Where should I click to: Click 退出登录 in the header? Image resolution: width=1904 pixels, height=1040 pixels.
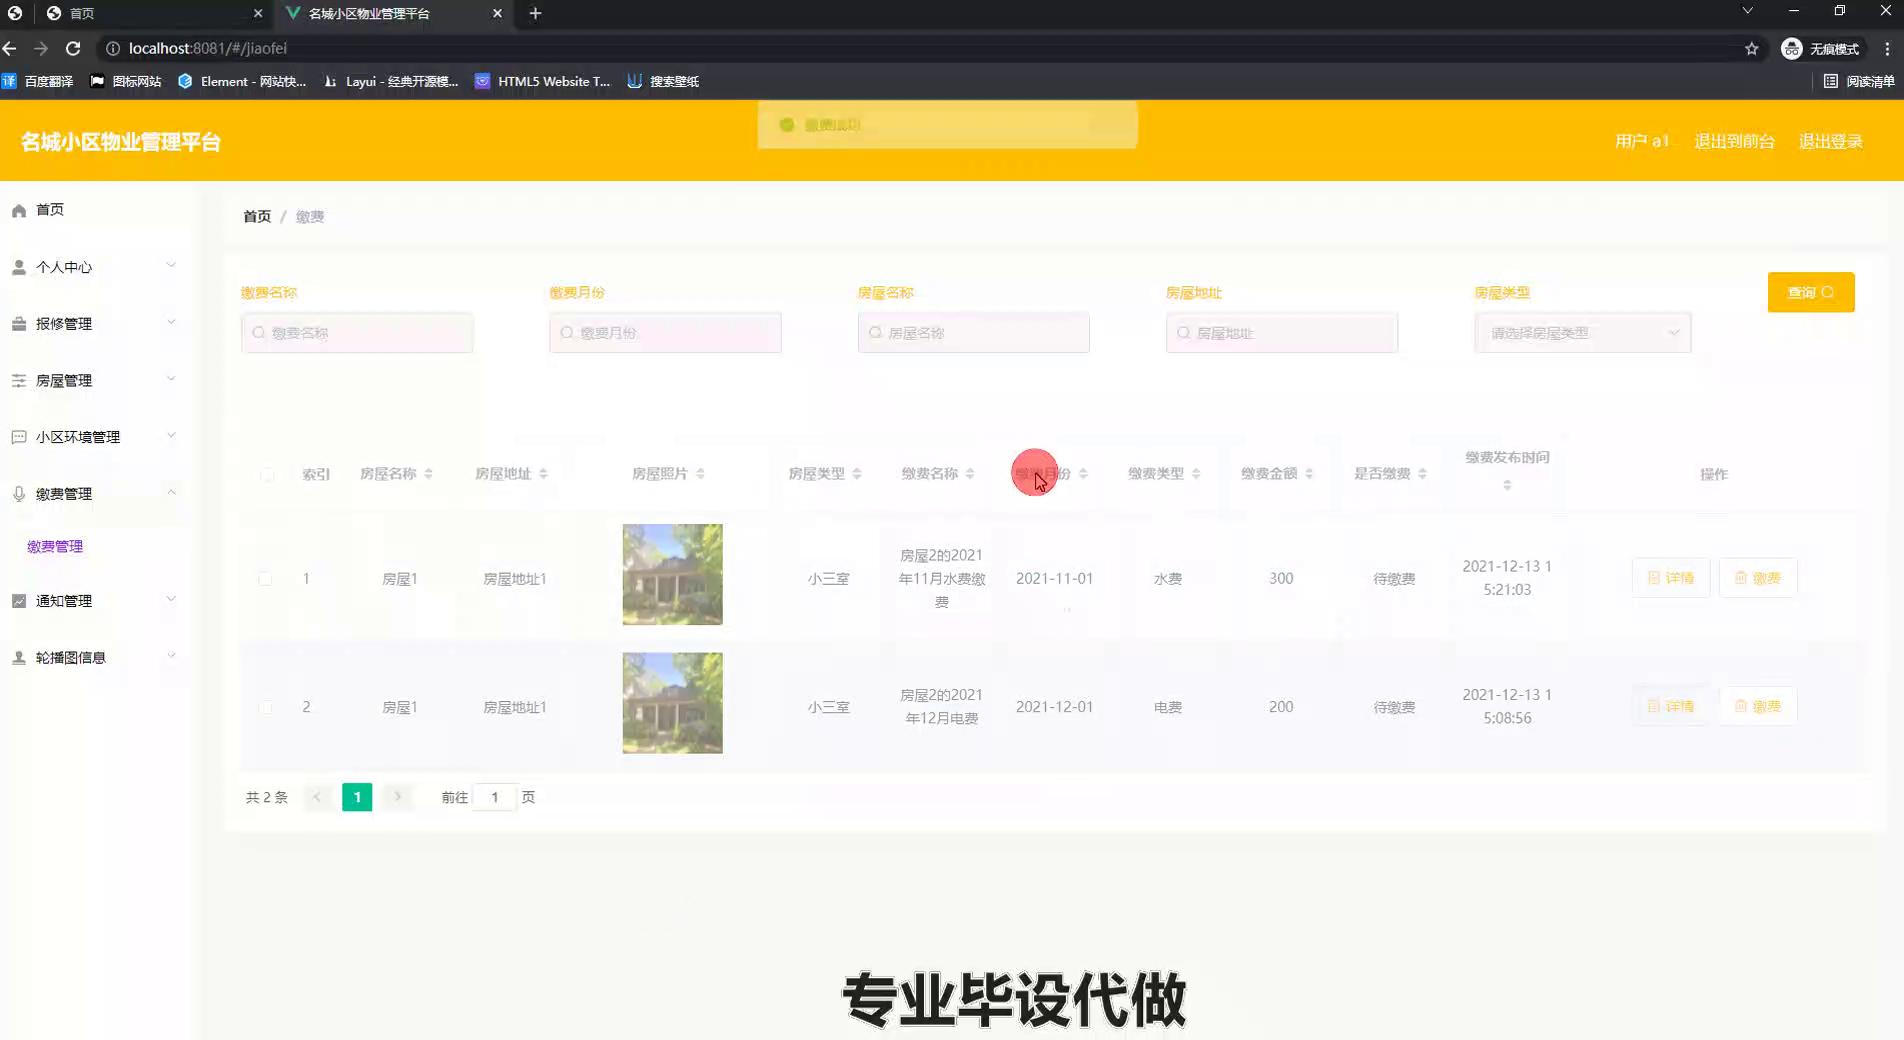point(1830,141)
